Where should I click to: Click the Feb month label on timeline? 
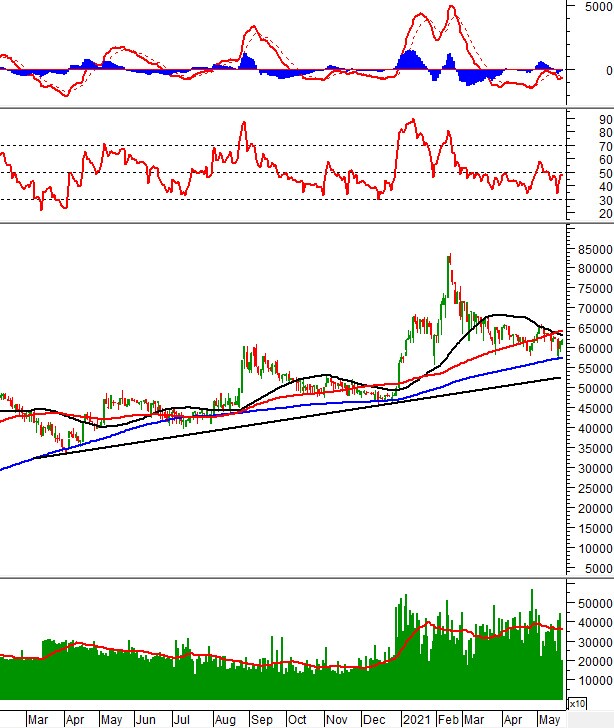pyautogui.click(x=448, y=720)
